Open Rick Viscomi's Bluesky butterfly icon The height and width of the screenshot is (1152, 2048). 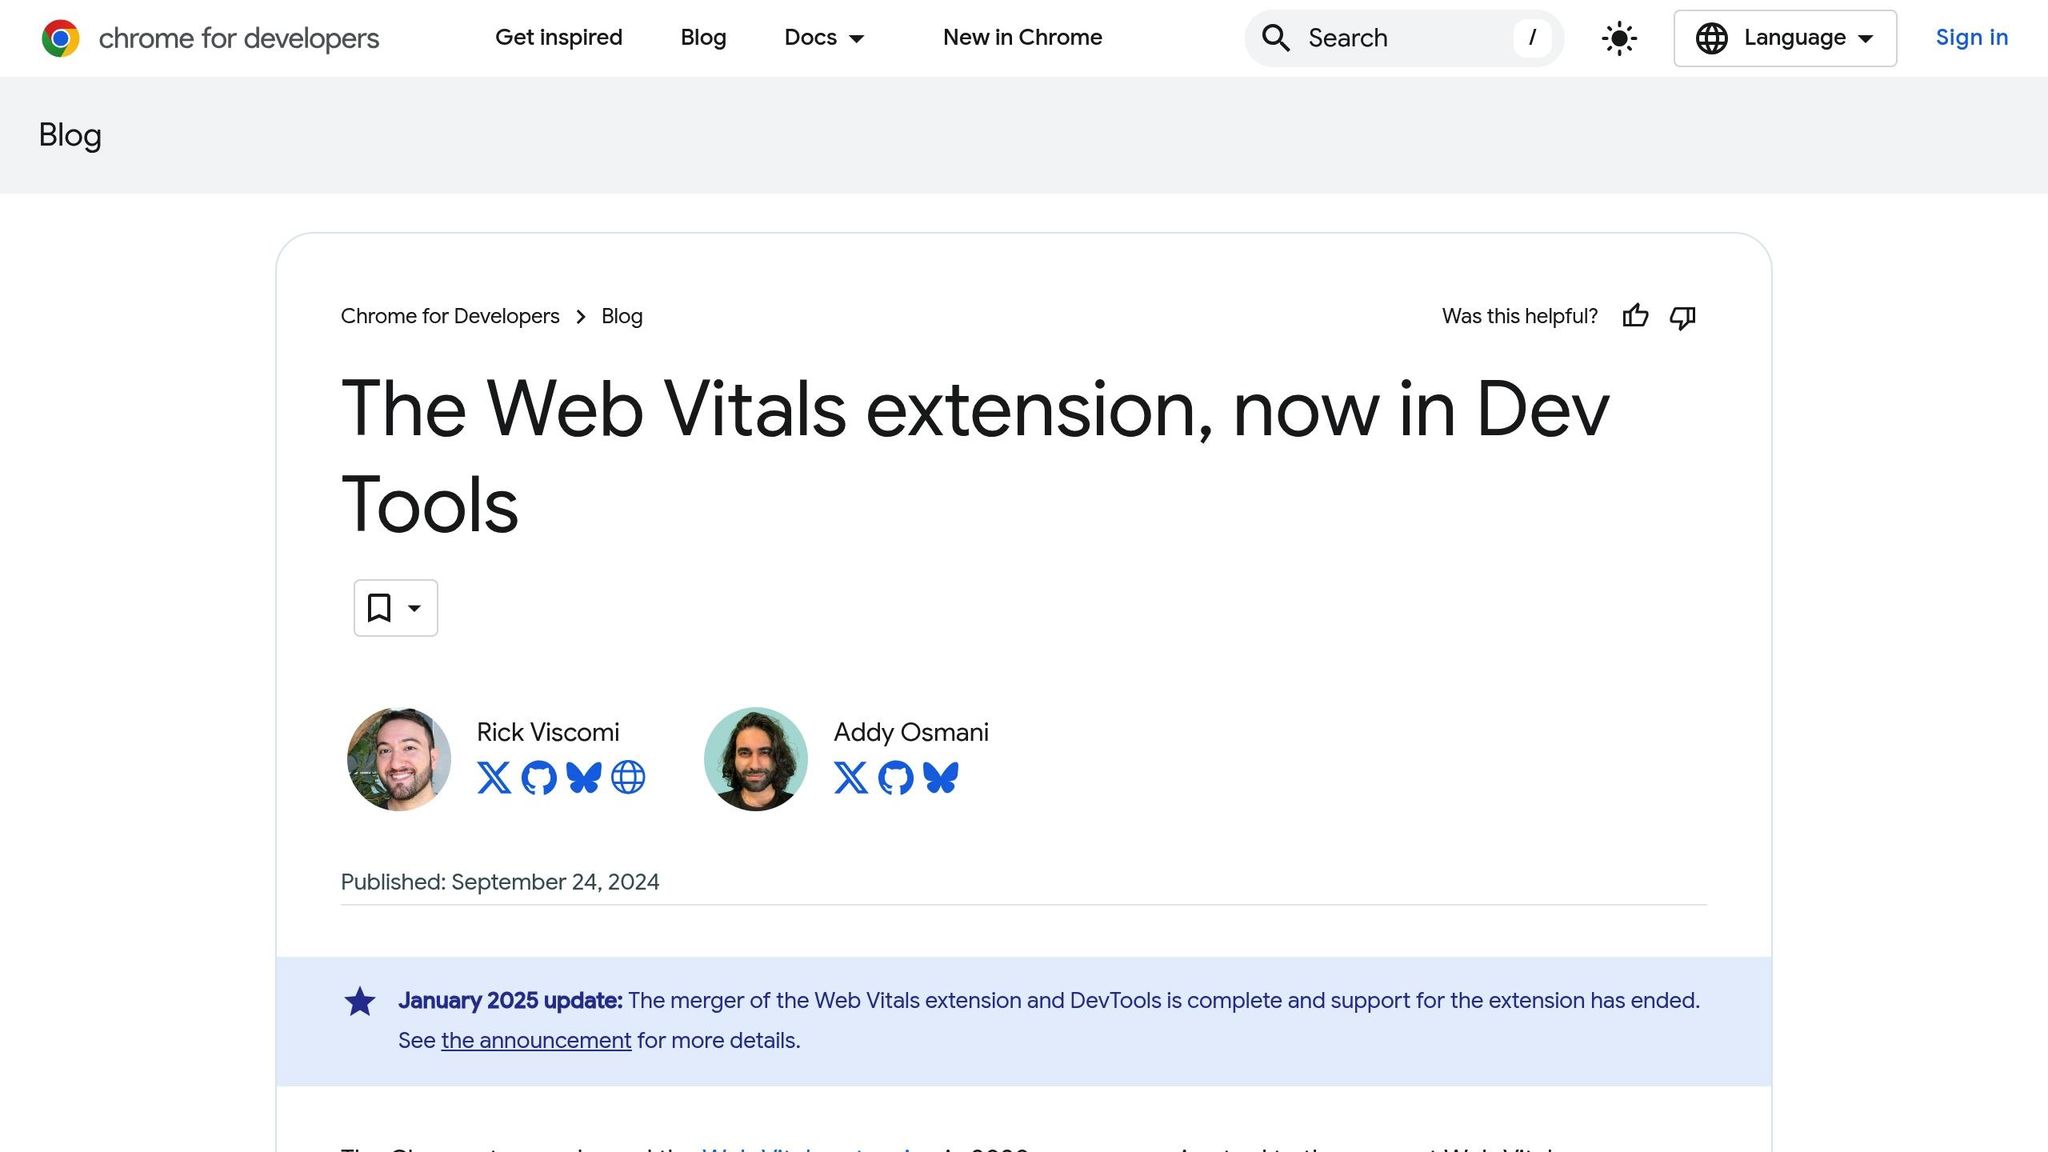[x=584, y=777]
